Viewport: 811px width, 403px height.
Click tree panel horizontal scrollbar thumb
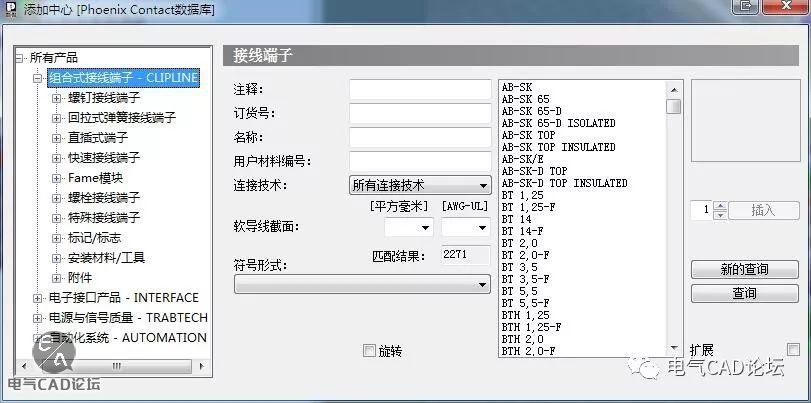116,366
